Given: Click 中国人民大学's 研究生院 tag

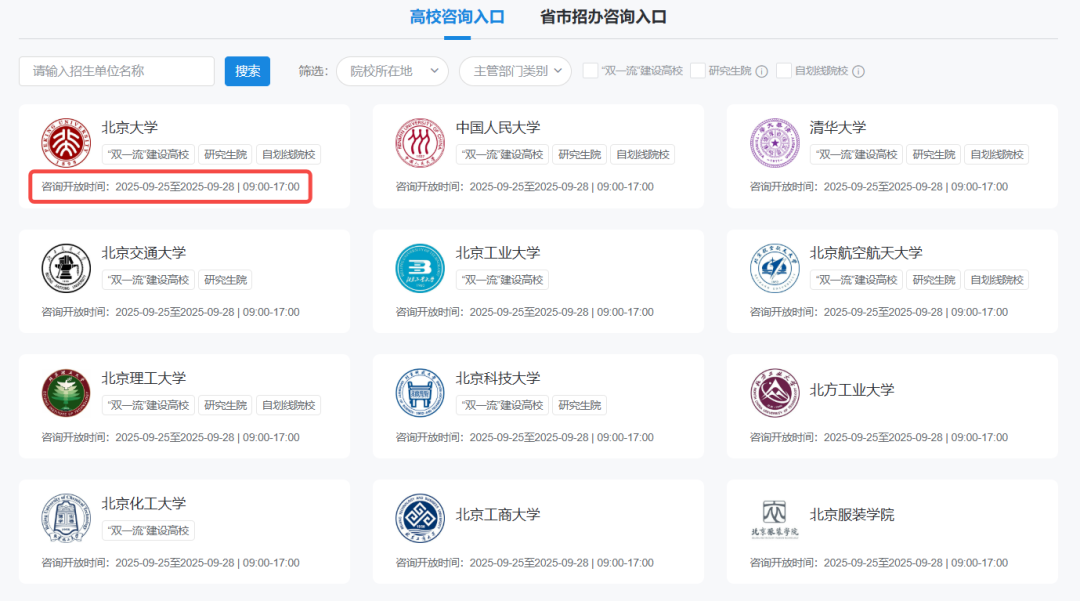Looking at the screenshot, I should click(579, 154).
